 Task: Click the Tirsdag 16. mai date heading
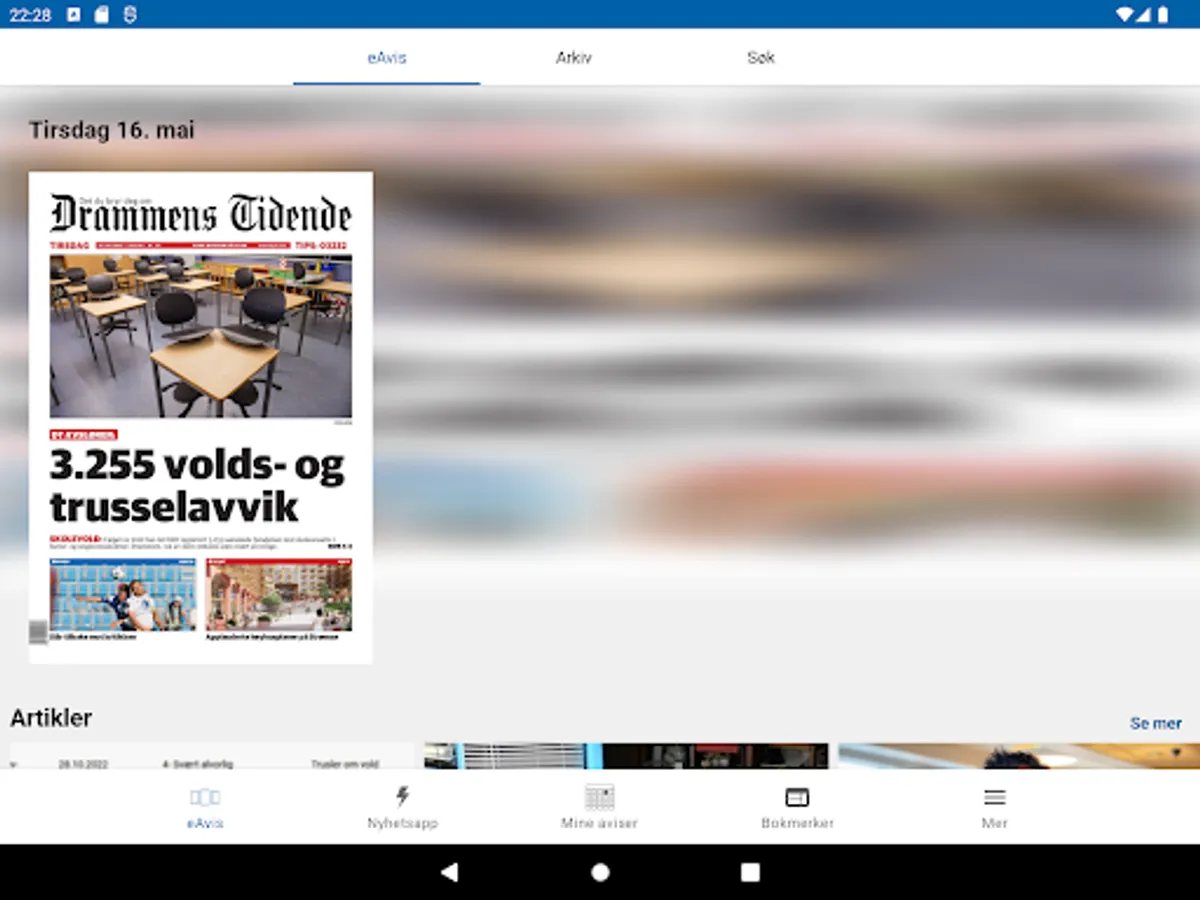coord(112,130)
